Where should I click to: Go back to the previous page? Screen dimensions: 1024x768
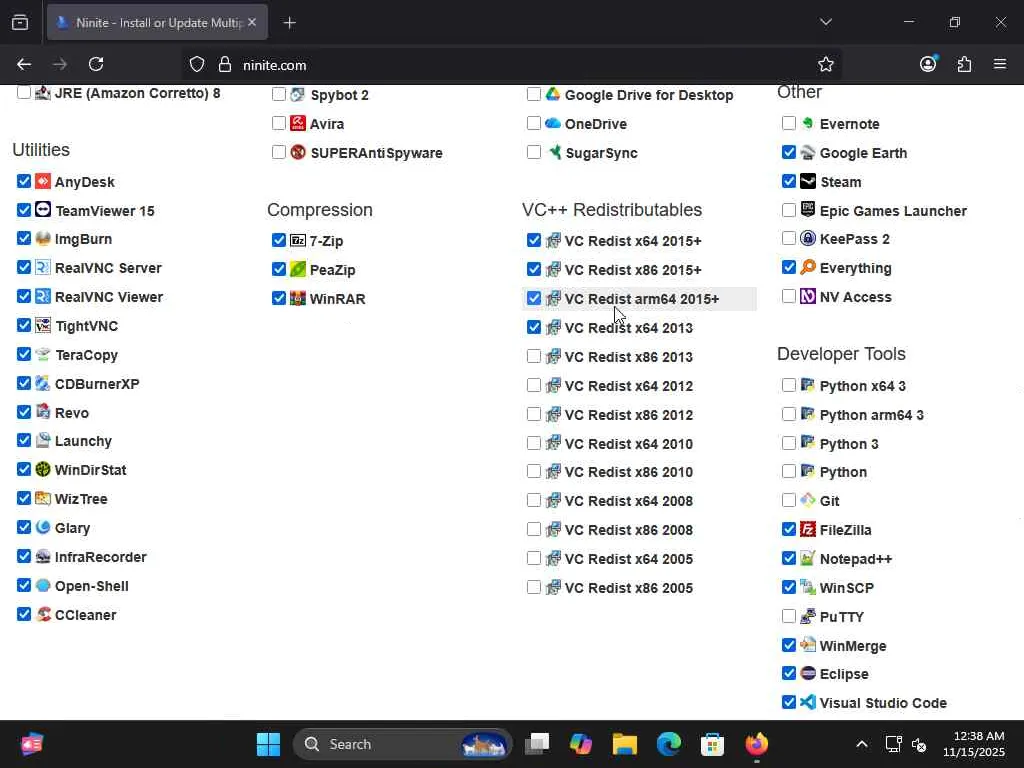(24, 64)
